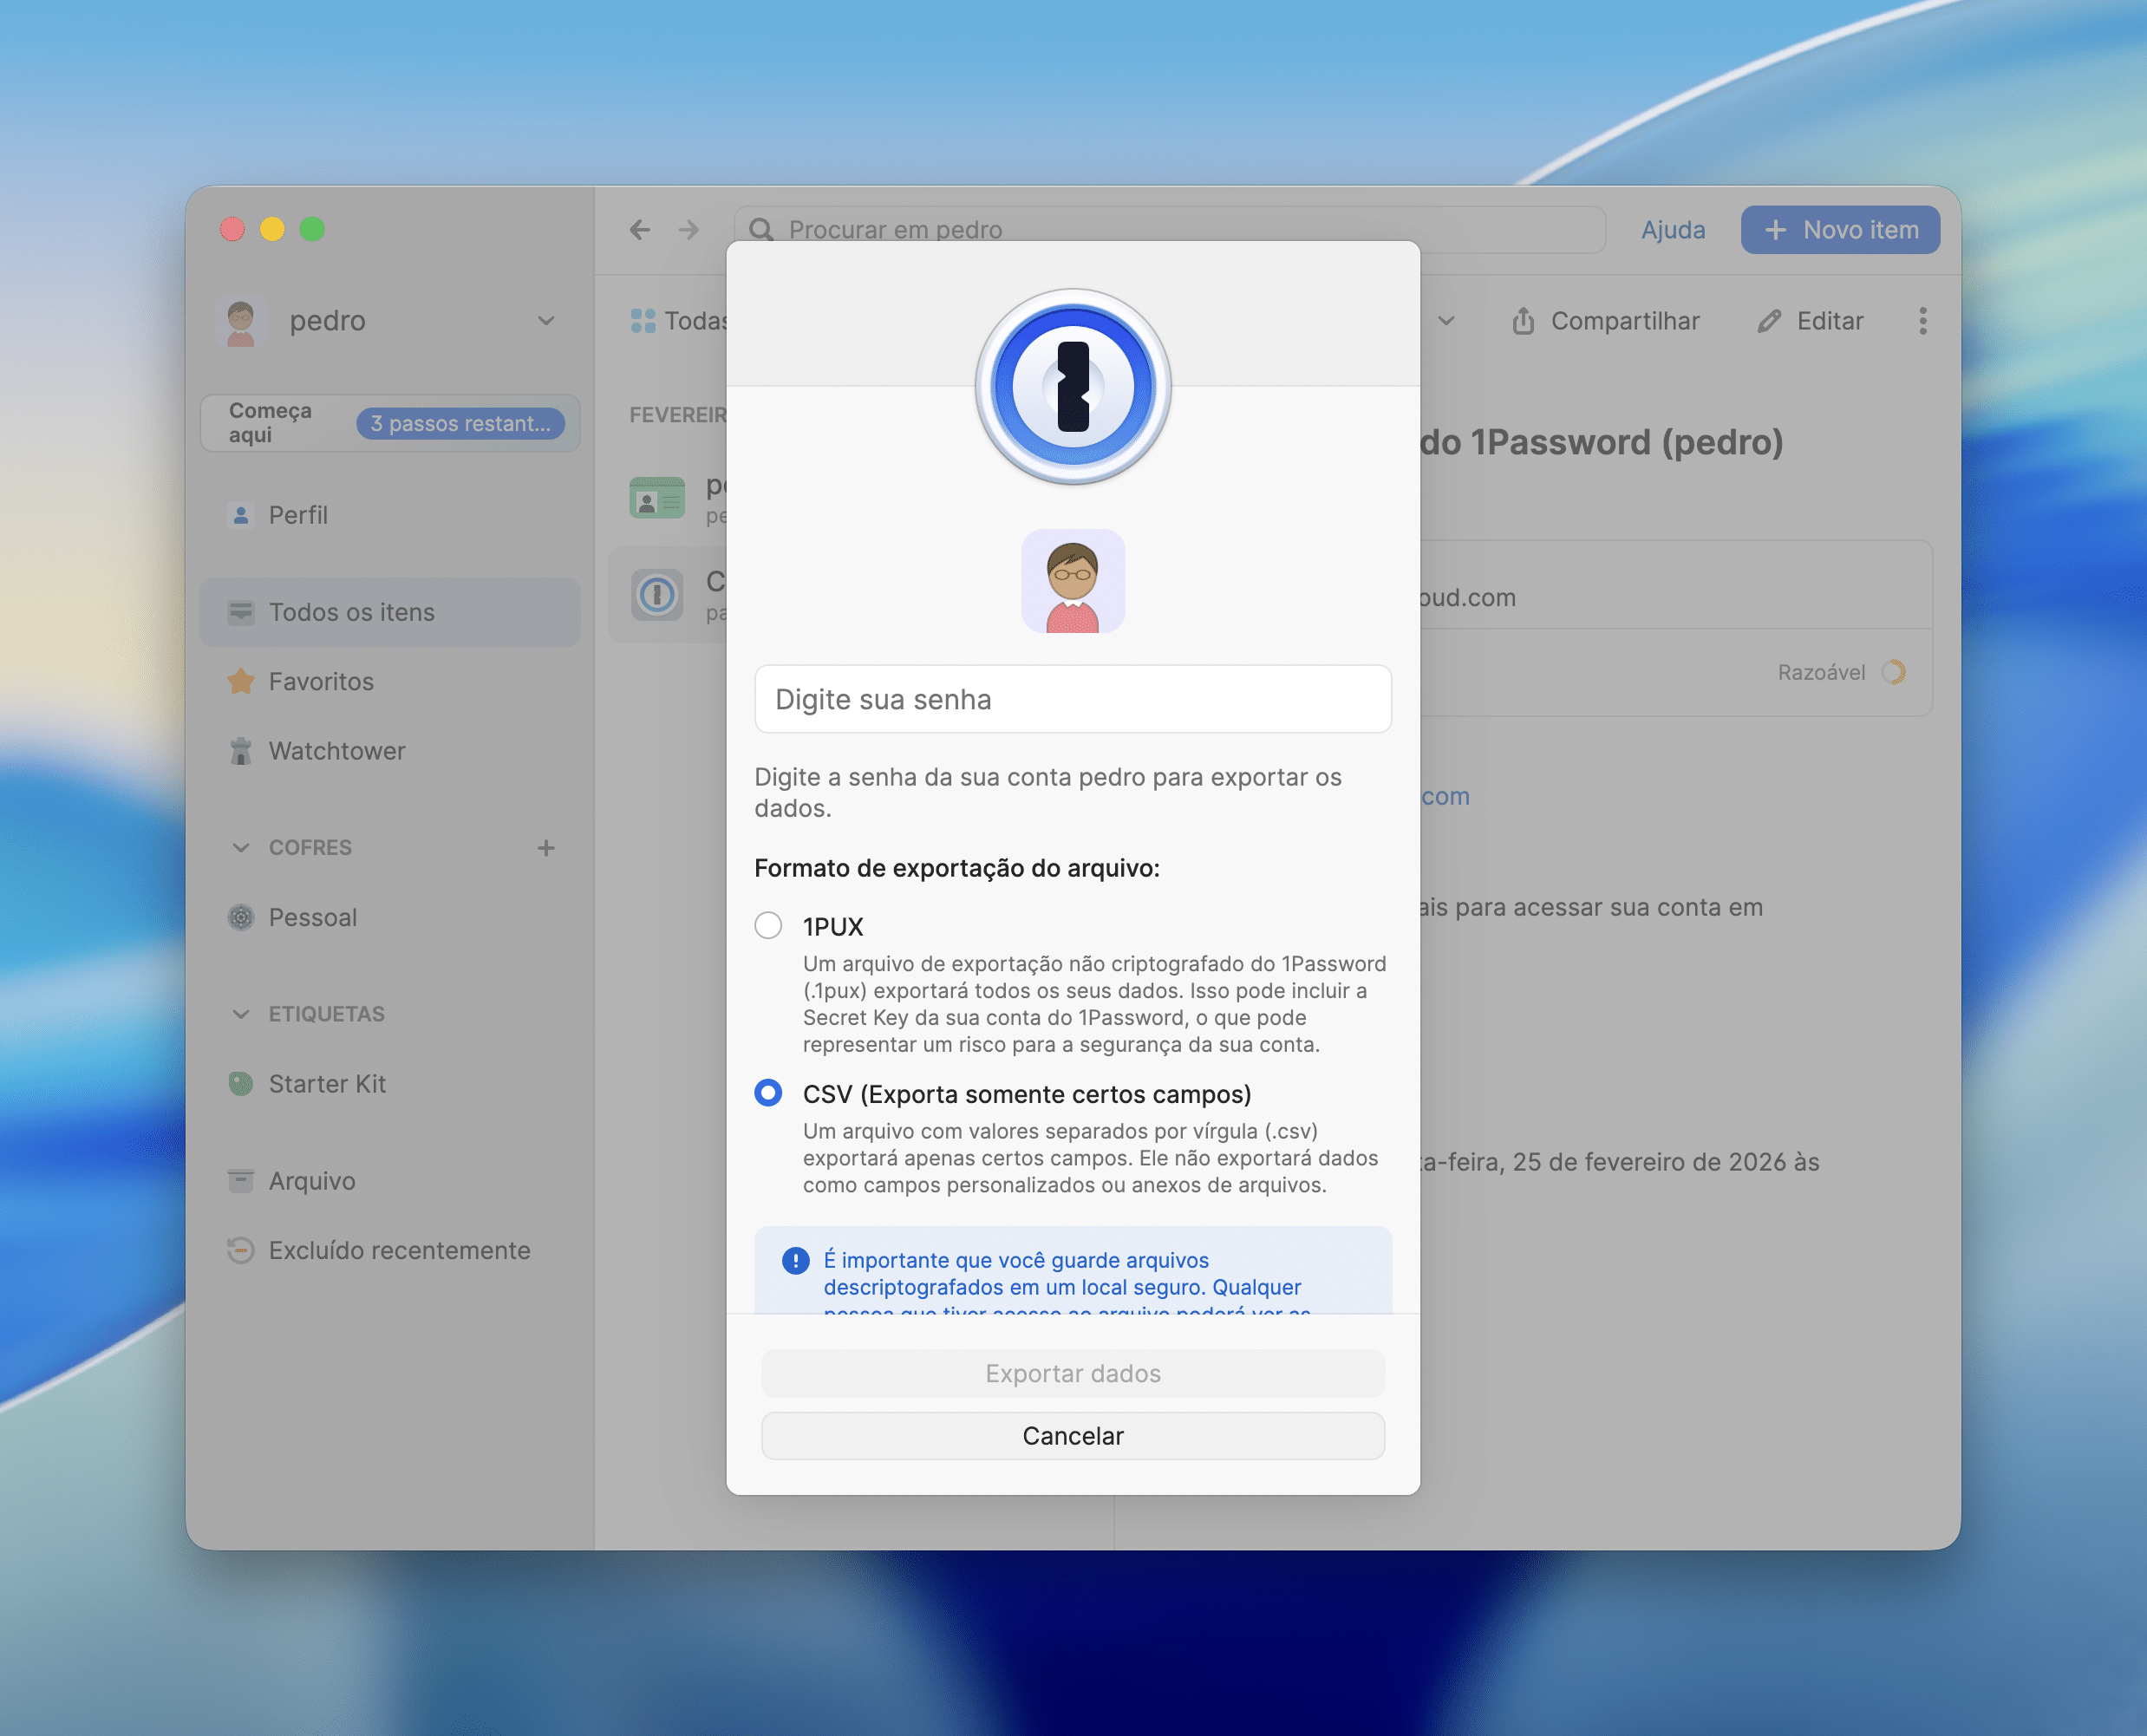The image size is (2147, 1736).
Task: Collapse the COFRES section
Action: tap(241, 848)
